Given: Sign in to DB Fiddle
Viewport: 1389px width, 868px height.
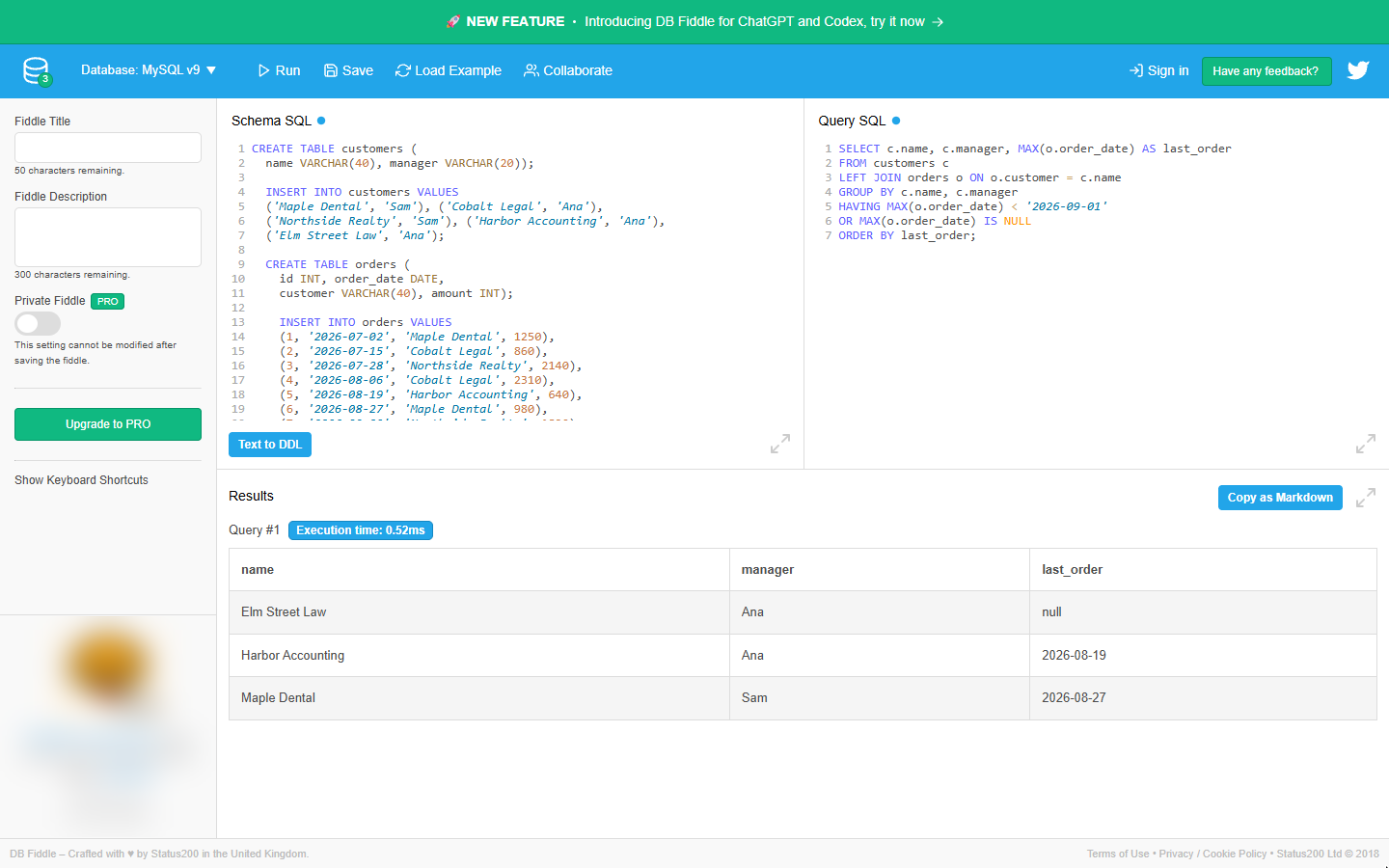Looking at the screenshot, I should tap(1159, 71).
